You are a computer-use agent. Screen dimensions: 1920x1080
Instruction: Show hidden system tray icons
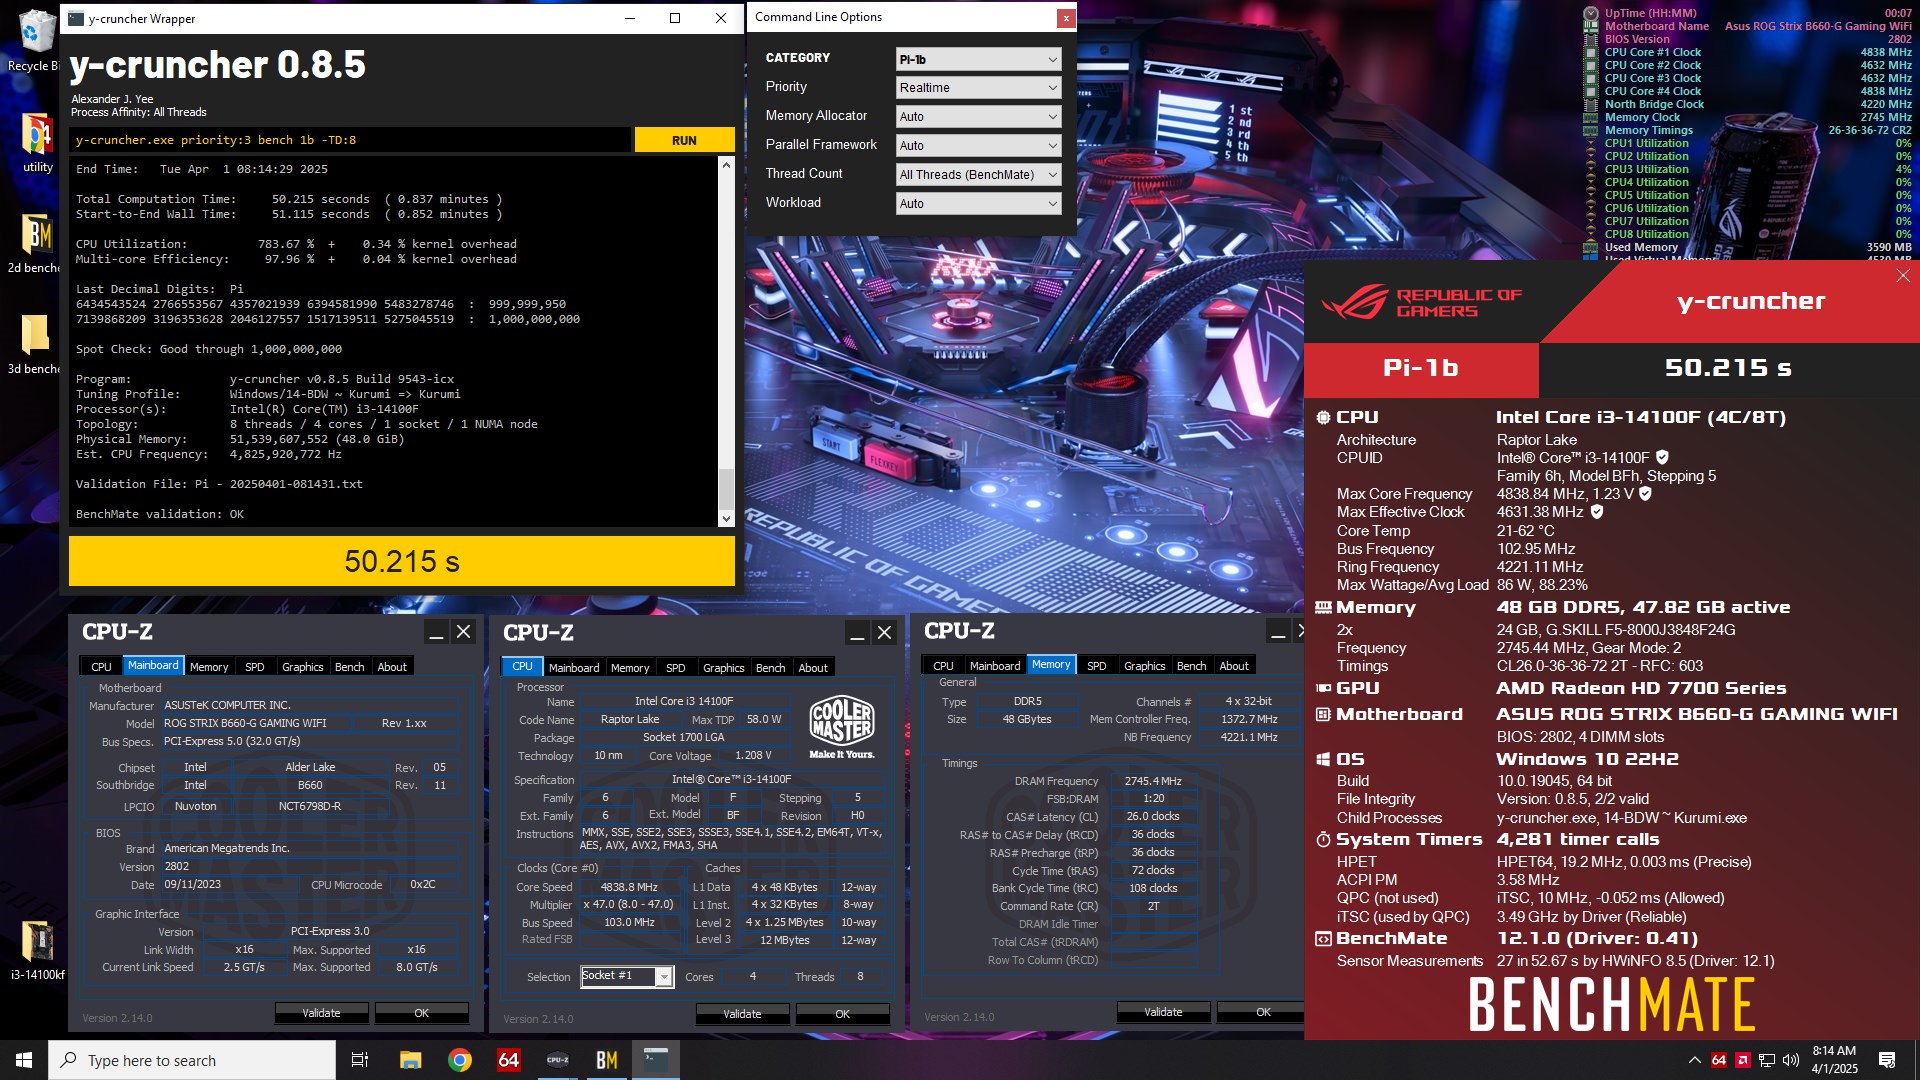click(x=1694, y=1060)
